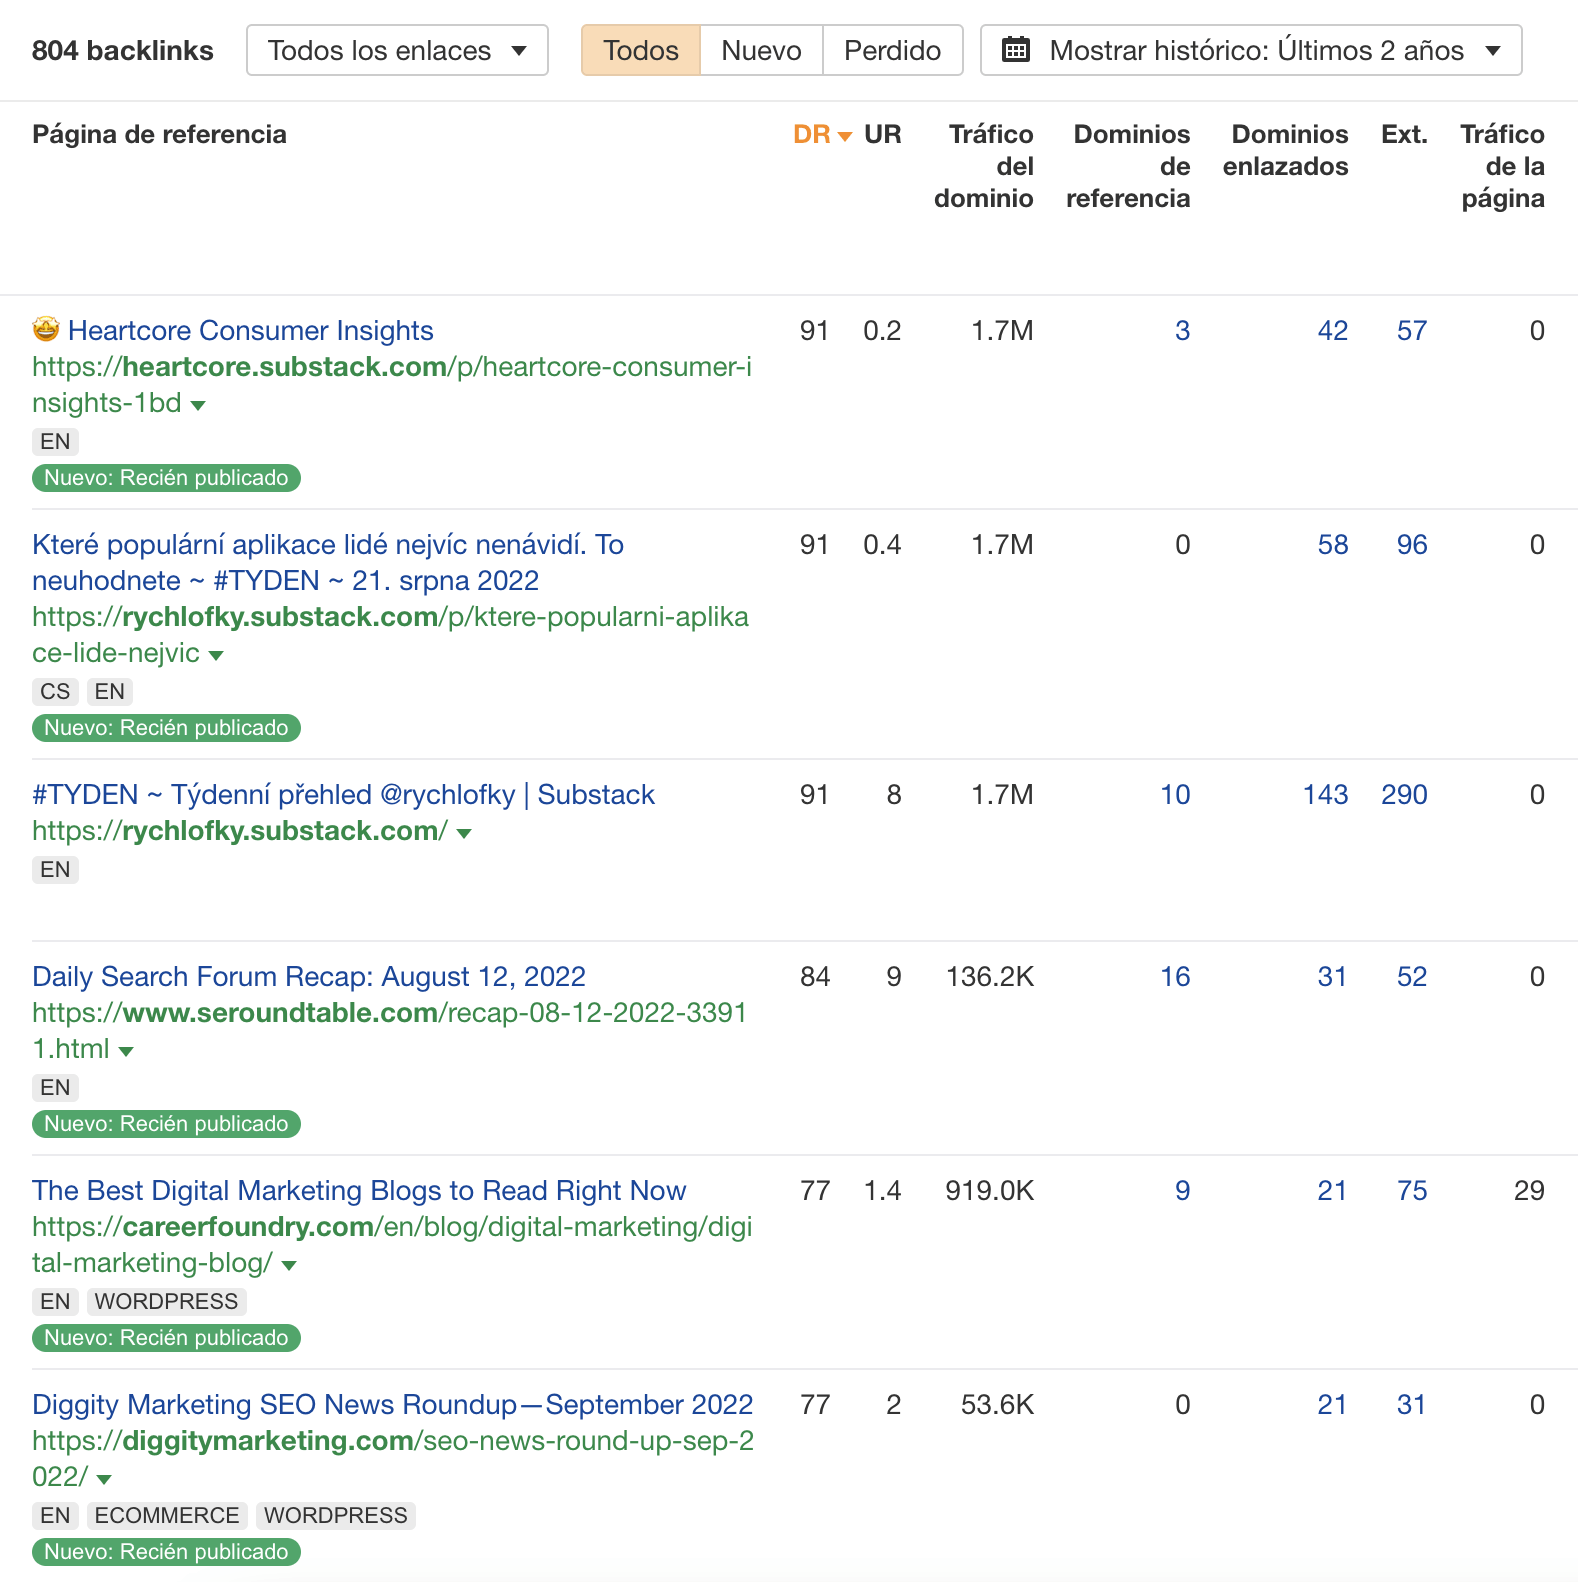The height and width of the screenshot is (1582, 1578).
Task: Click 143 linked domains for rychlofky homepage
Action: coord(1325,795)
